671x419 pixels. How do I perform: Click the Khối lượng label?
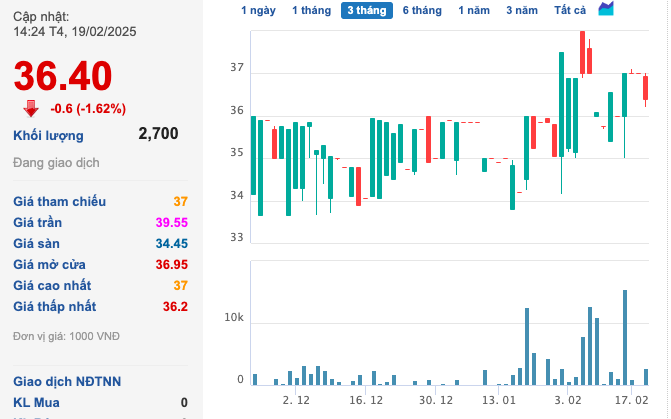[x=48, y=135]
